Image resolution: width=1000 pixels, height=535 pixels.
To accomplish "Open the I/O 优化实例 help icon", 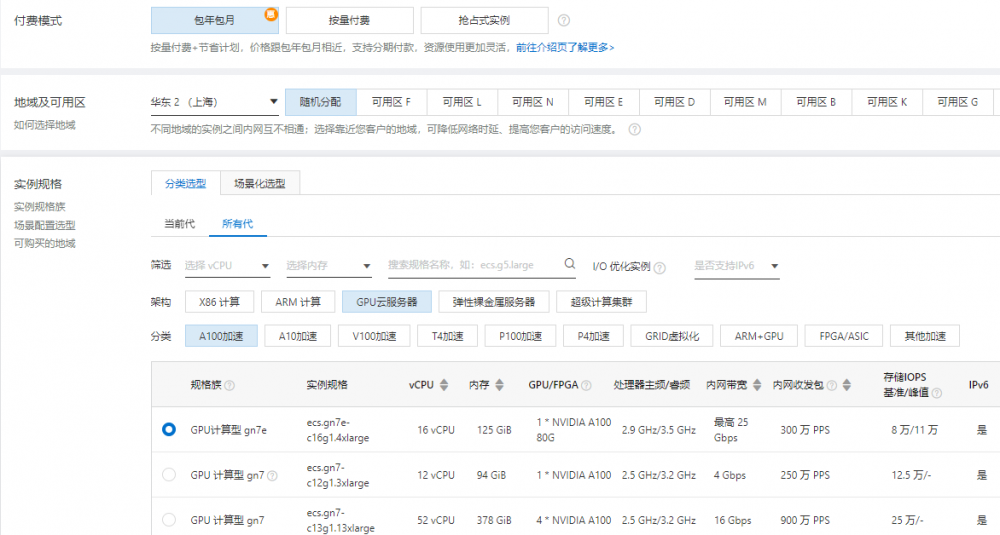I will (x=660, y=268).
